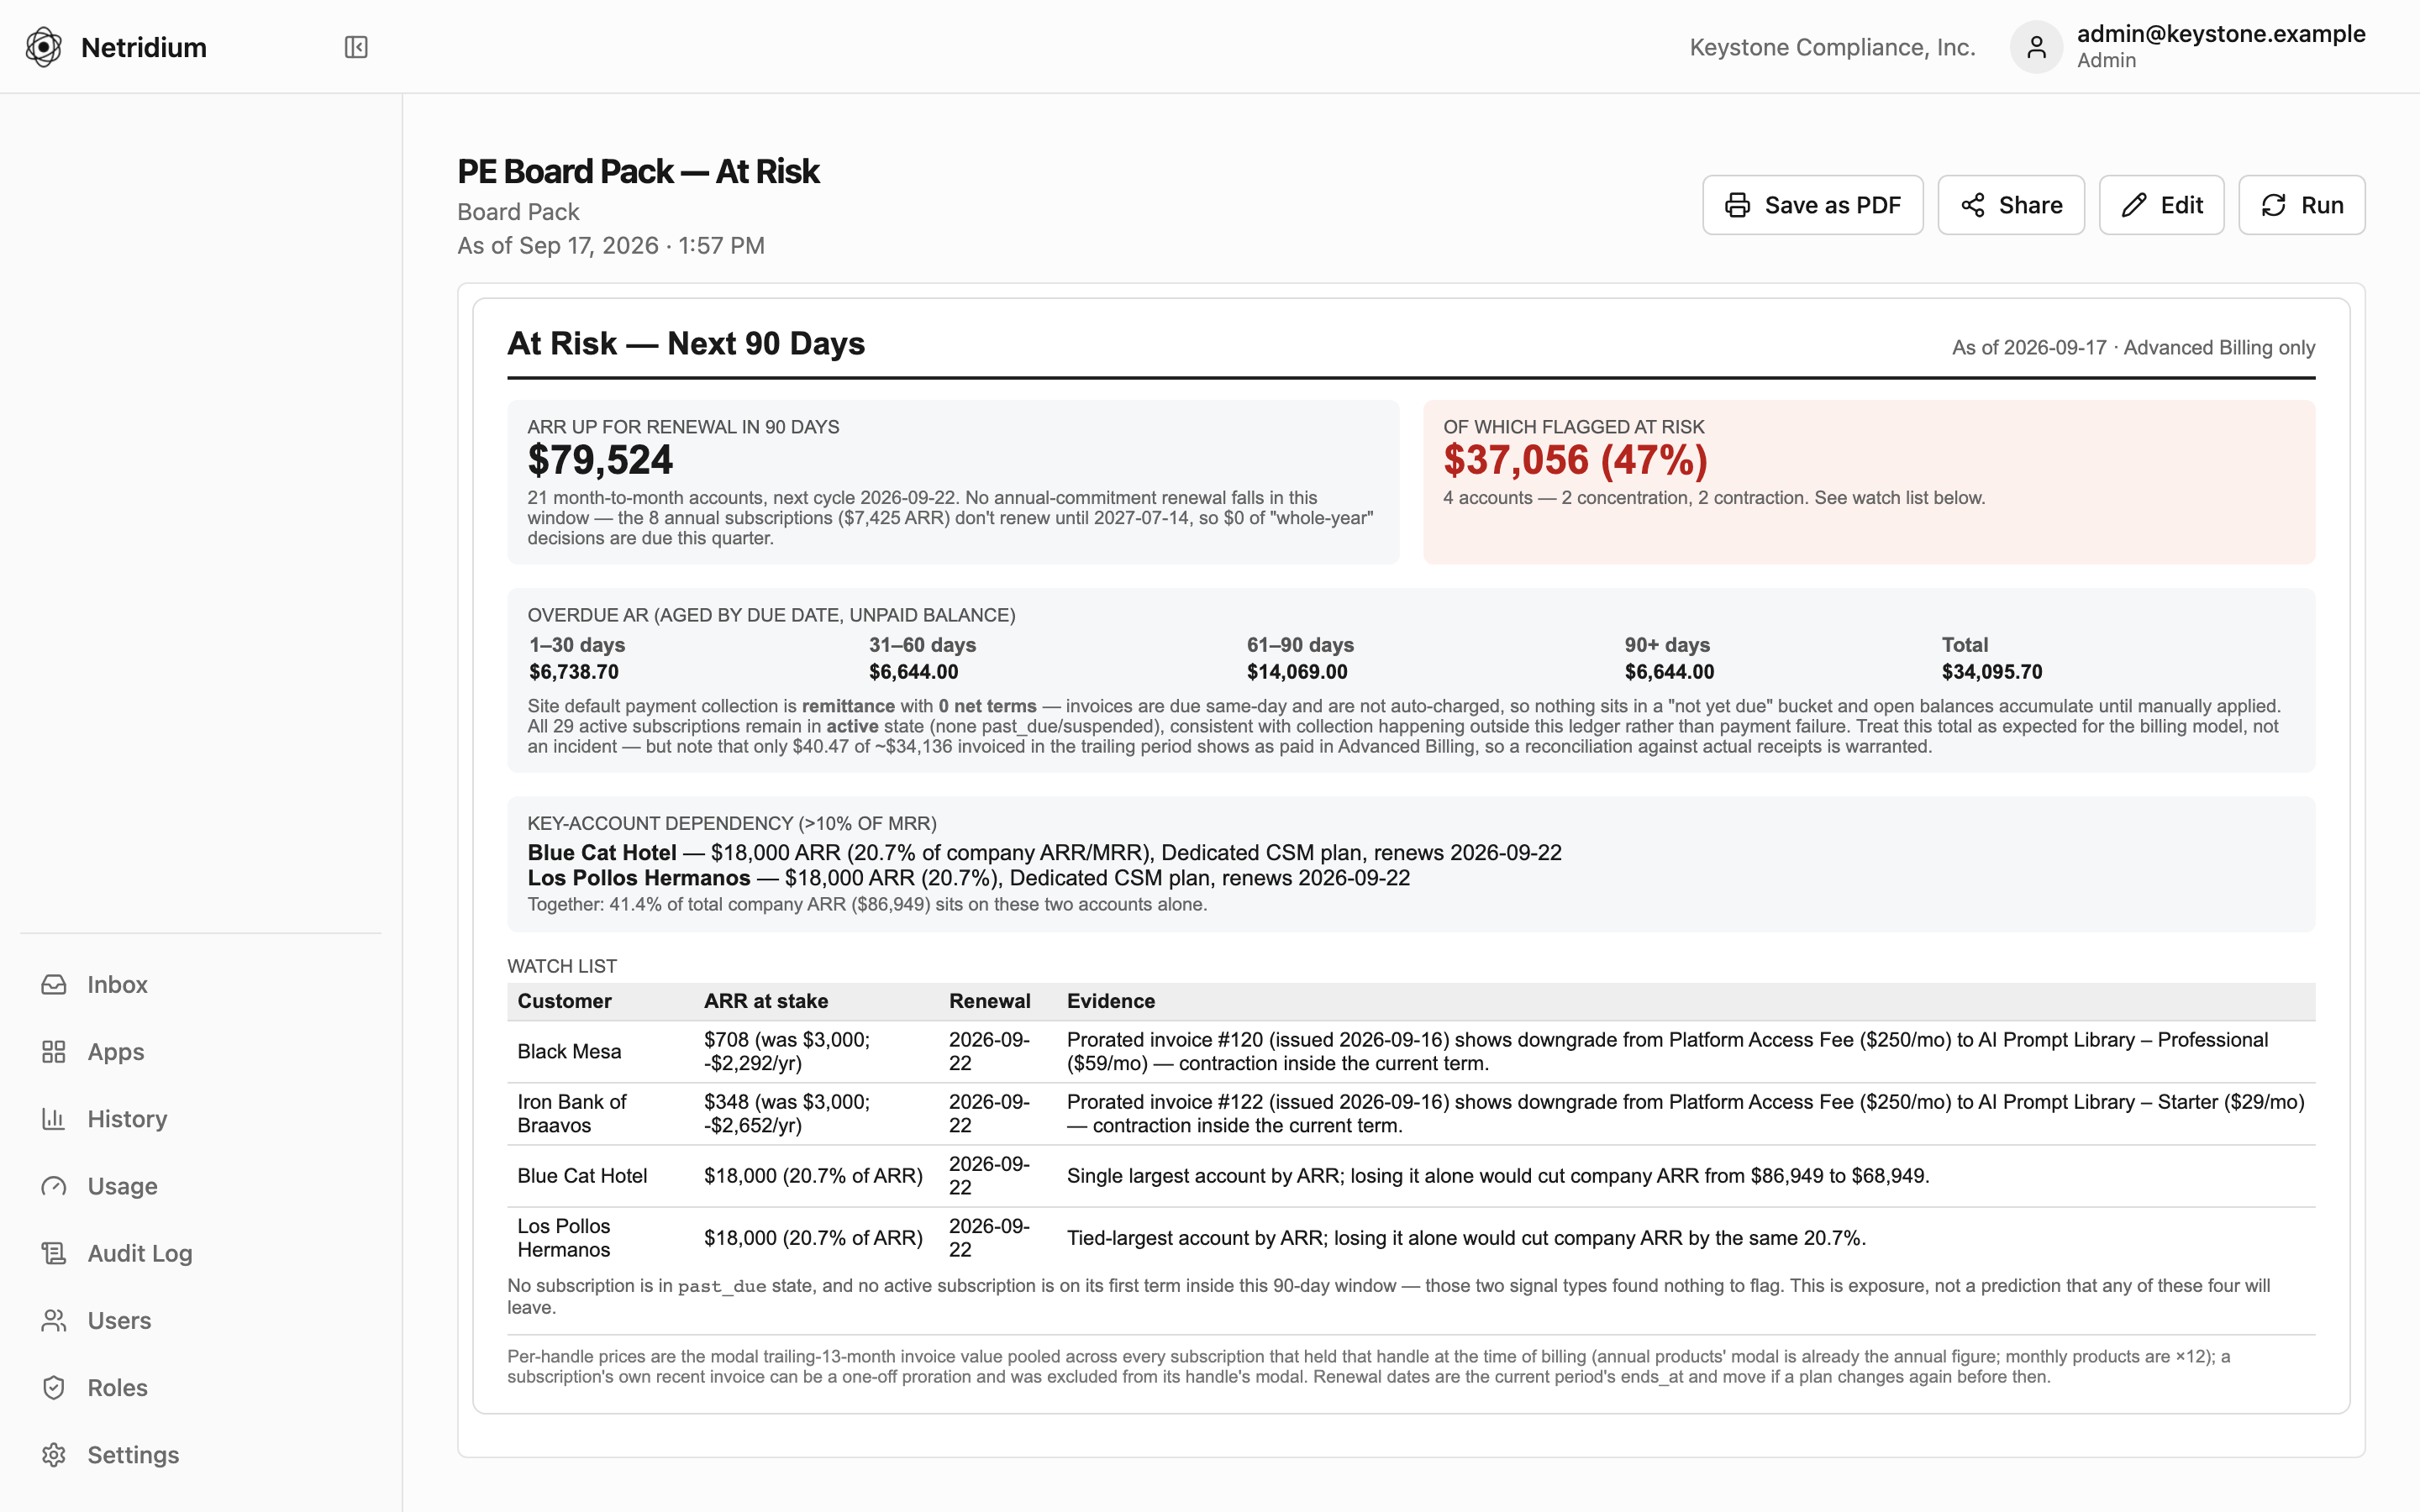
Task: Click the Evidence column header
Action: click(1110, 1001)
